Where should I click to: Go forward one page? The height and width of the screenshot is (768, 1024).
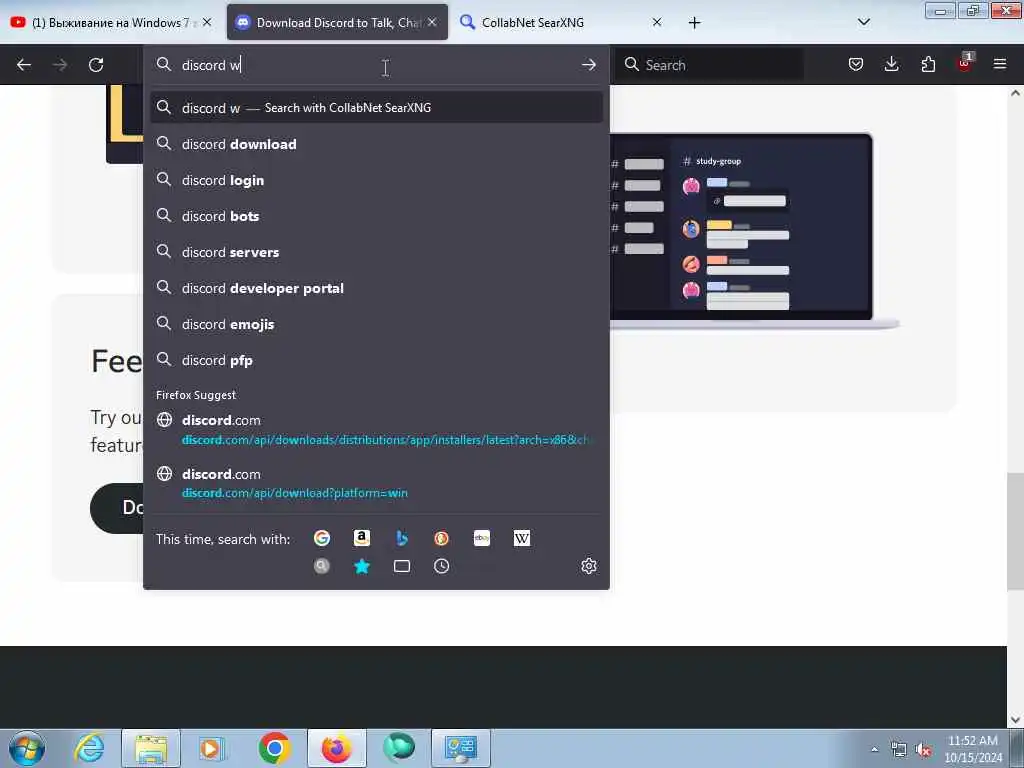(59, 65)
